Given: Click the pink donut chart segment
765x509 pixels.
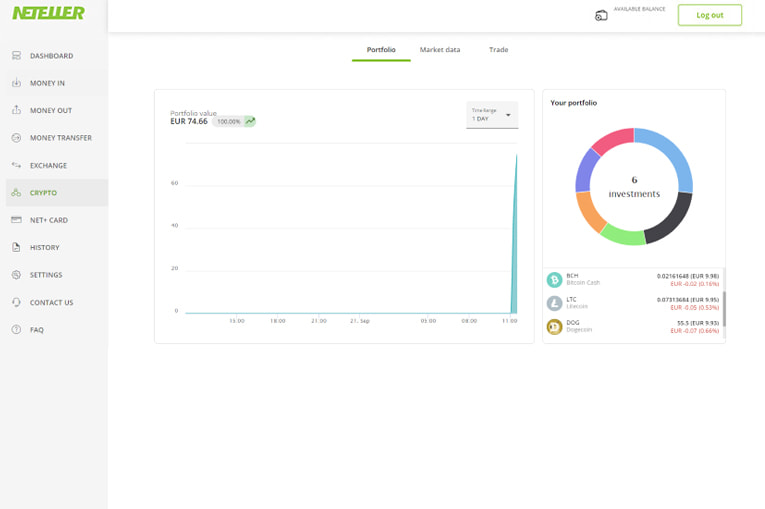Looking at the screenshot, I should click(612, 139).
